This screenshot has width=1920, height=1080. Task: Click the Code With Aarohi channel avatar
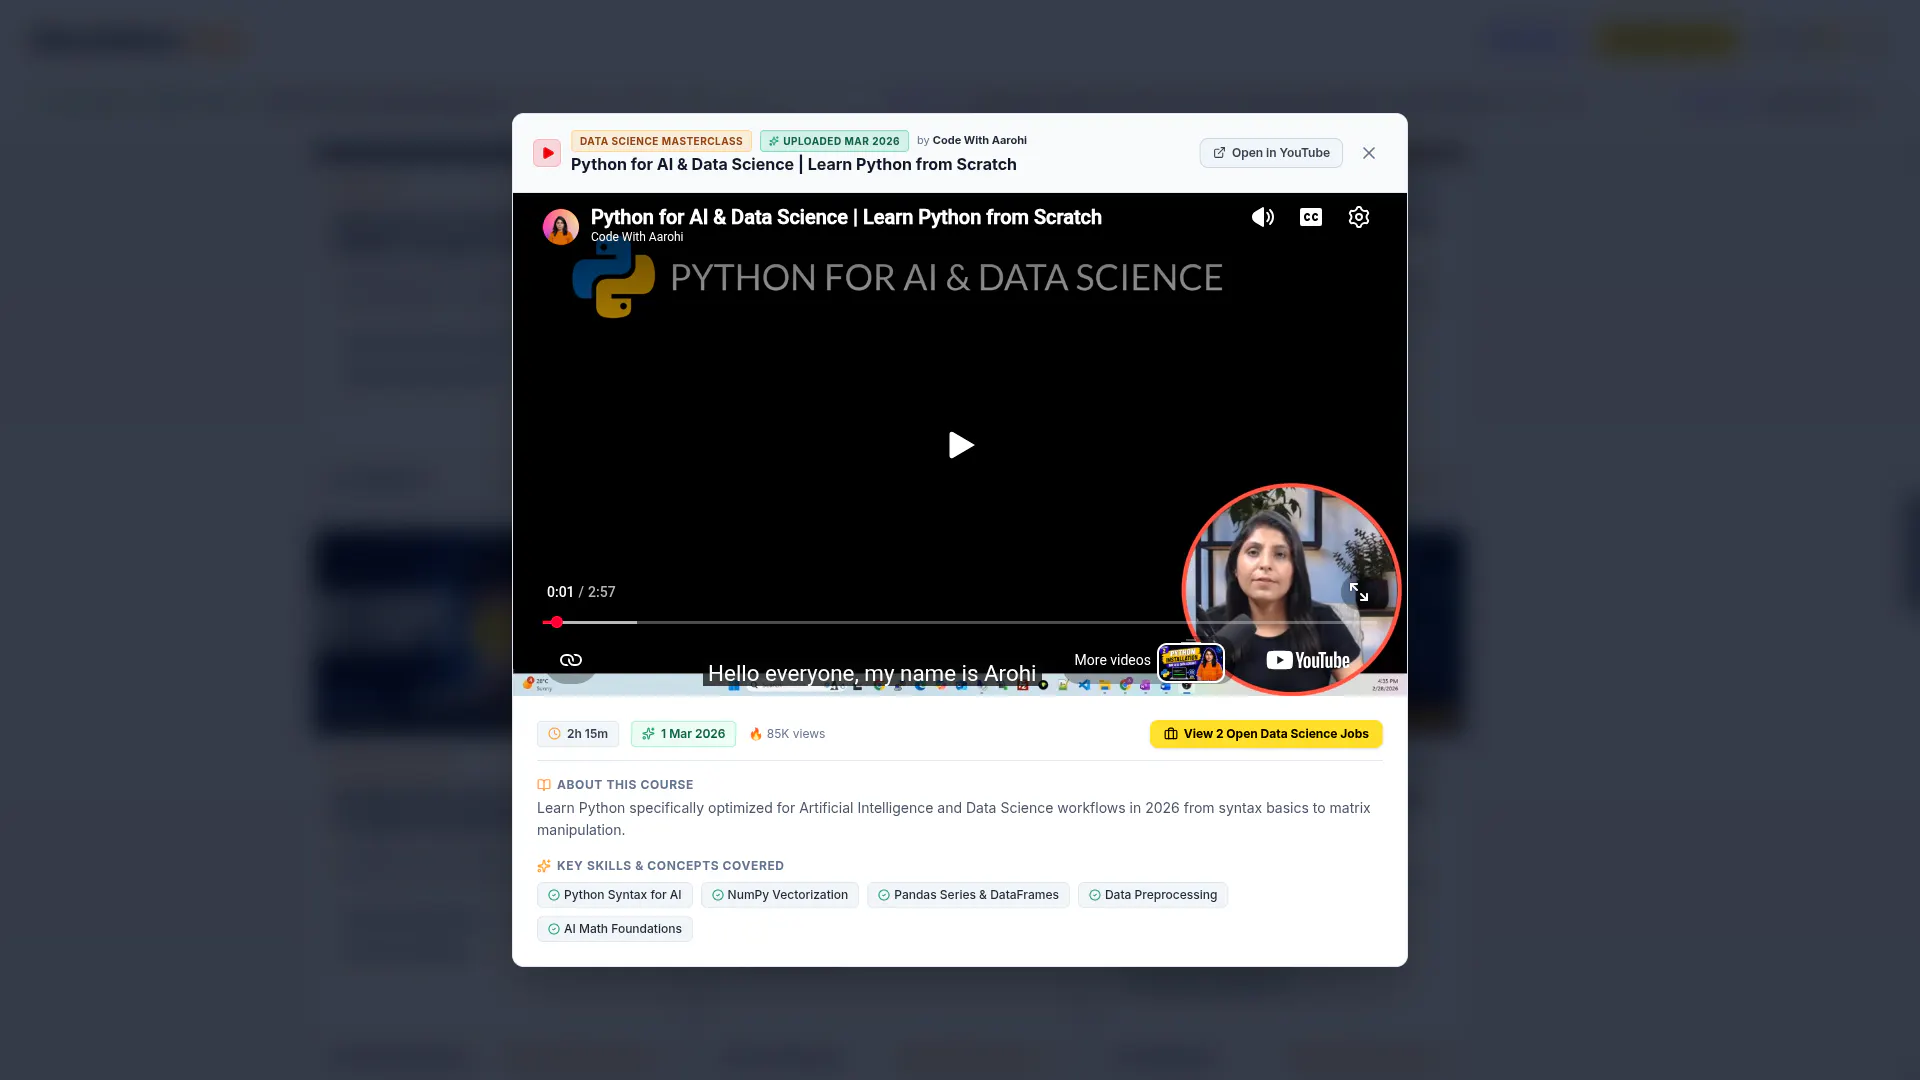[x=561, y=227]
